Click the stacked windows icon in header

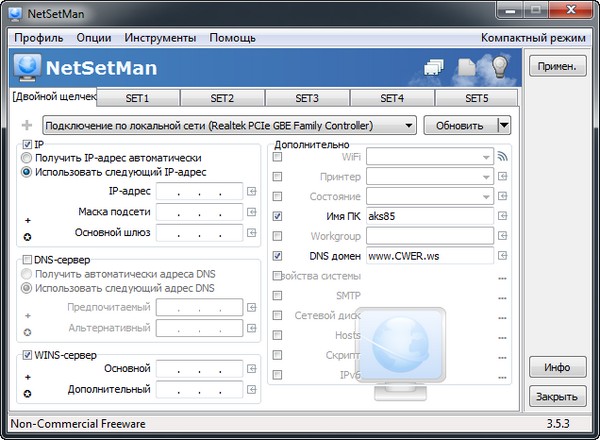click(x=435, y=69)
